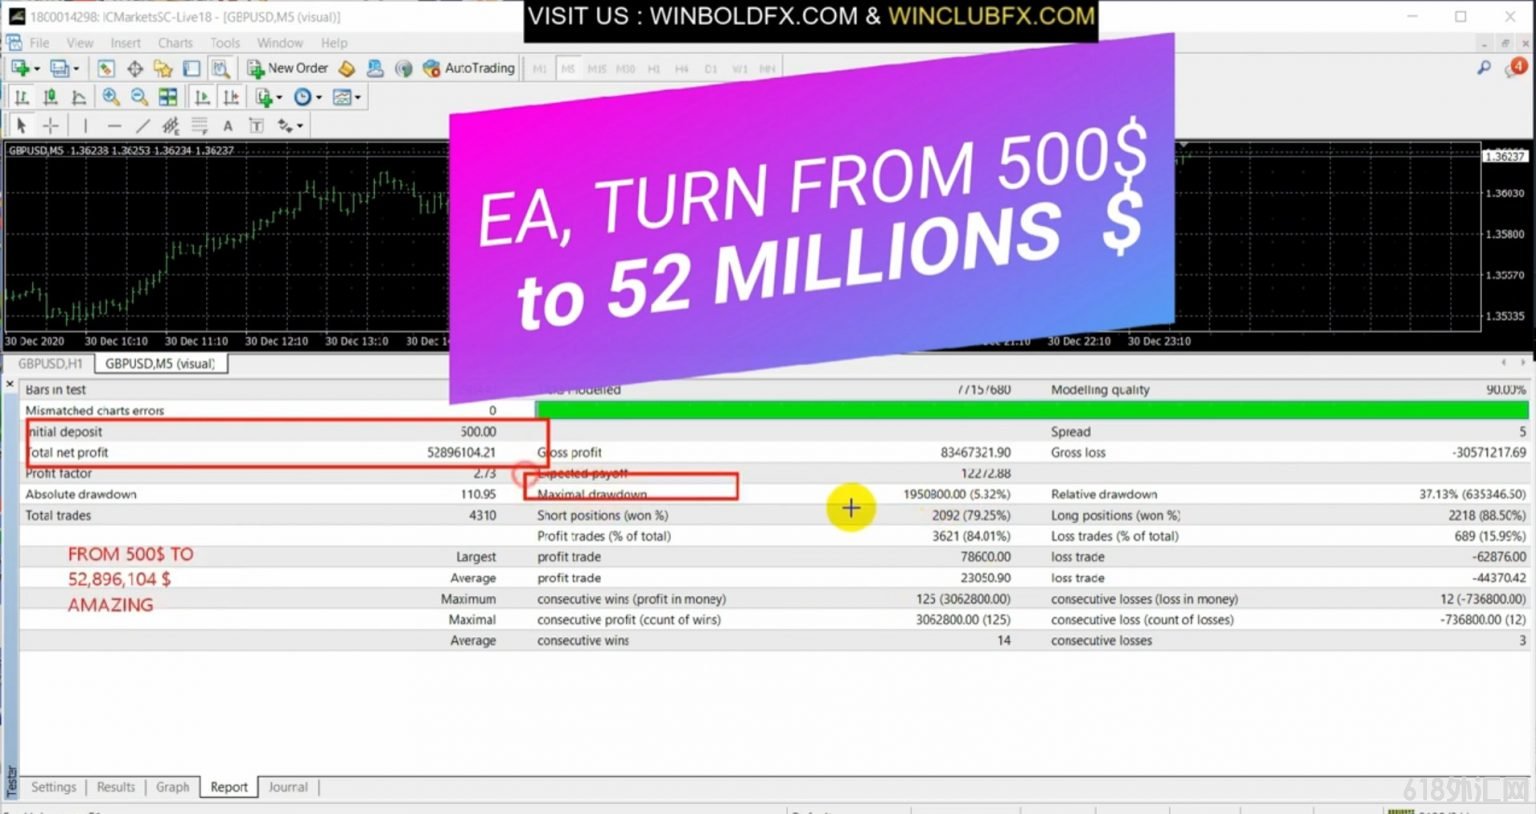
Task: Open the Insert menu
Action: tap(126, 43)
